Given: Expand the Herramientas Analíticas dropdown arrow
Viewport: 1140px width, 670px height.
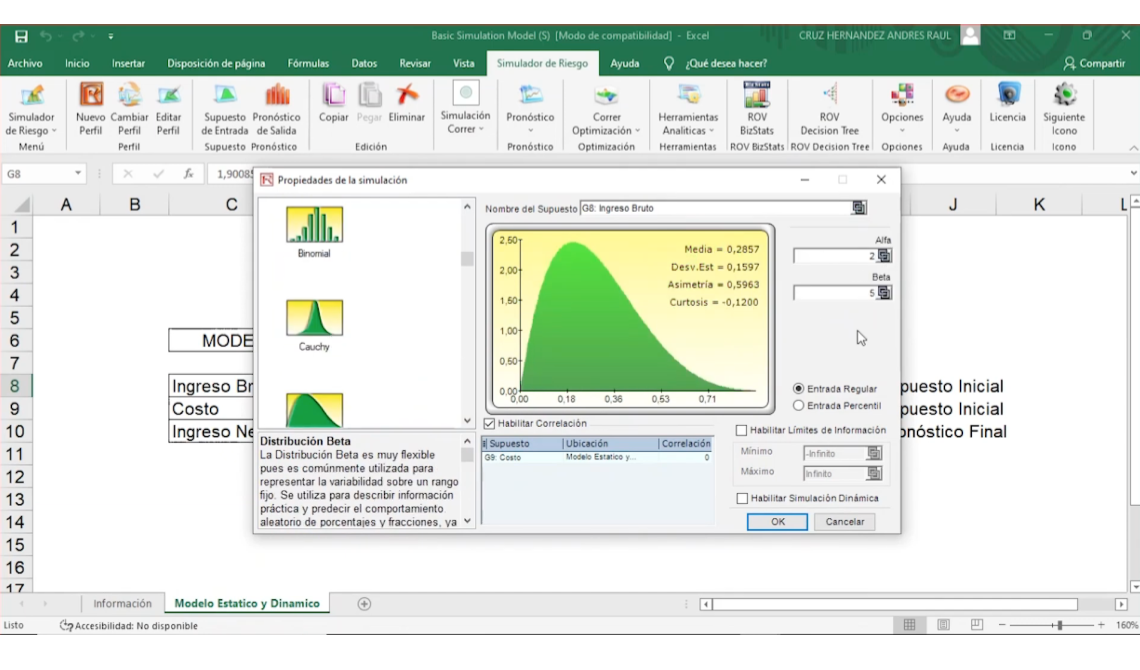Looking at the screenshot, I should point(711,131).
